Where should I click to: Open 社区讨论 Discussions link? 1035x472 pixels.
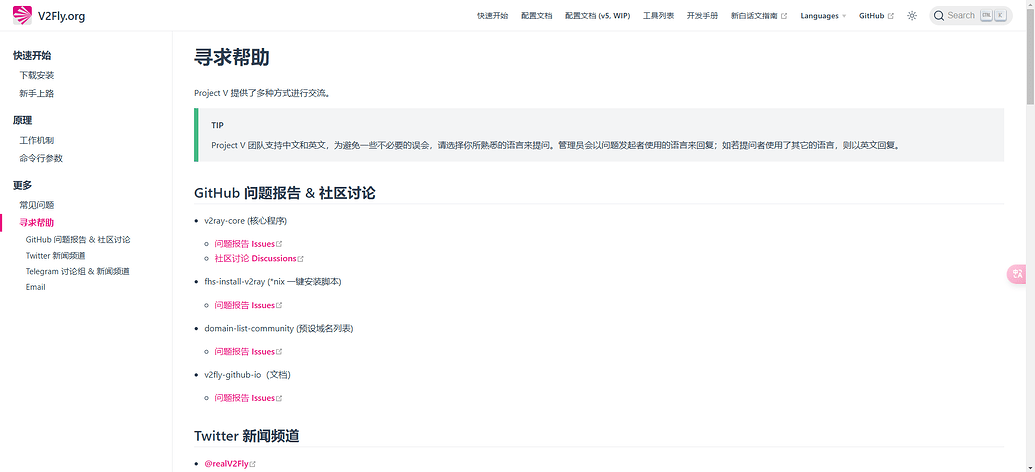(259, 258)
